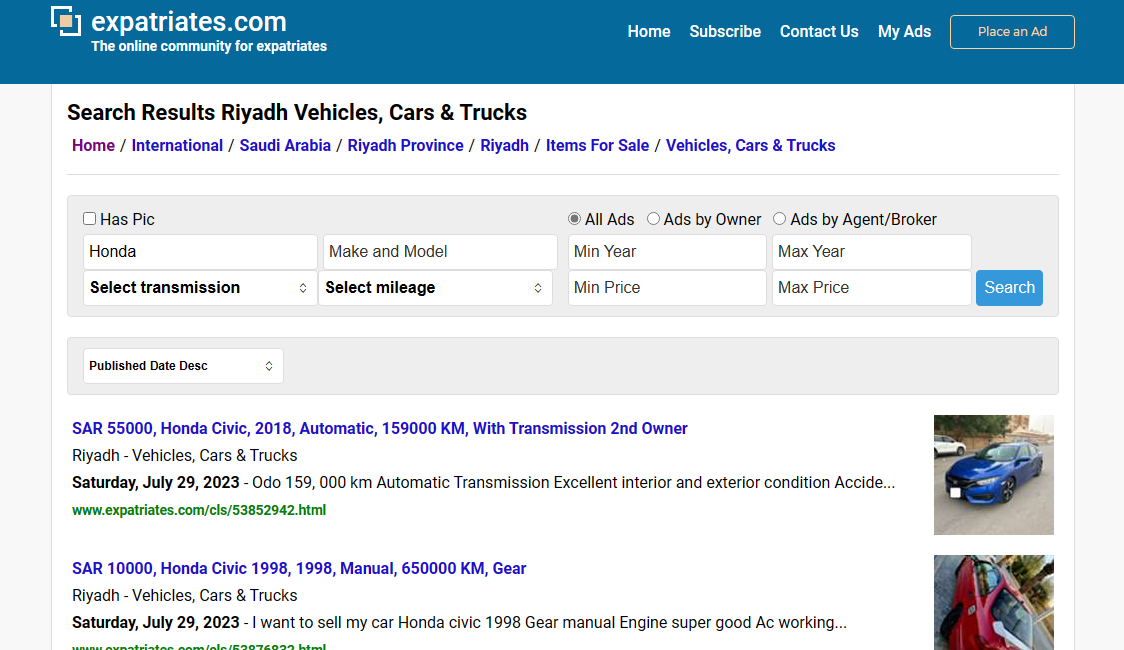Viewport: 1124px width, 650px height.
Task: Focus the keyword field containing Honda
Action: (200, 252)
